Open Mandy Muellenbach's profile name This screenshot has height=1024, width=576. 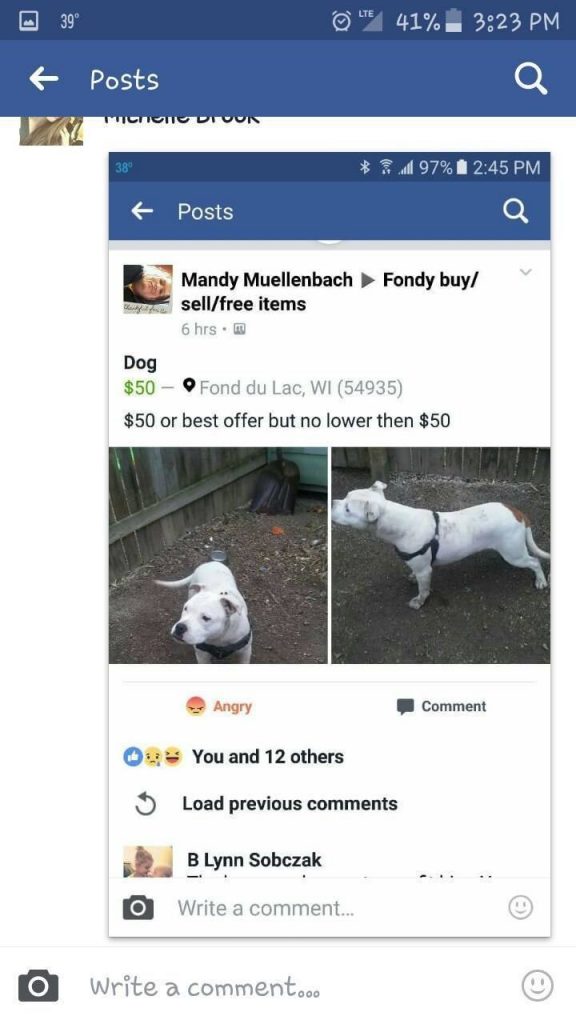(x=266, y=280)
